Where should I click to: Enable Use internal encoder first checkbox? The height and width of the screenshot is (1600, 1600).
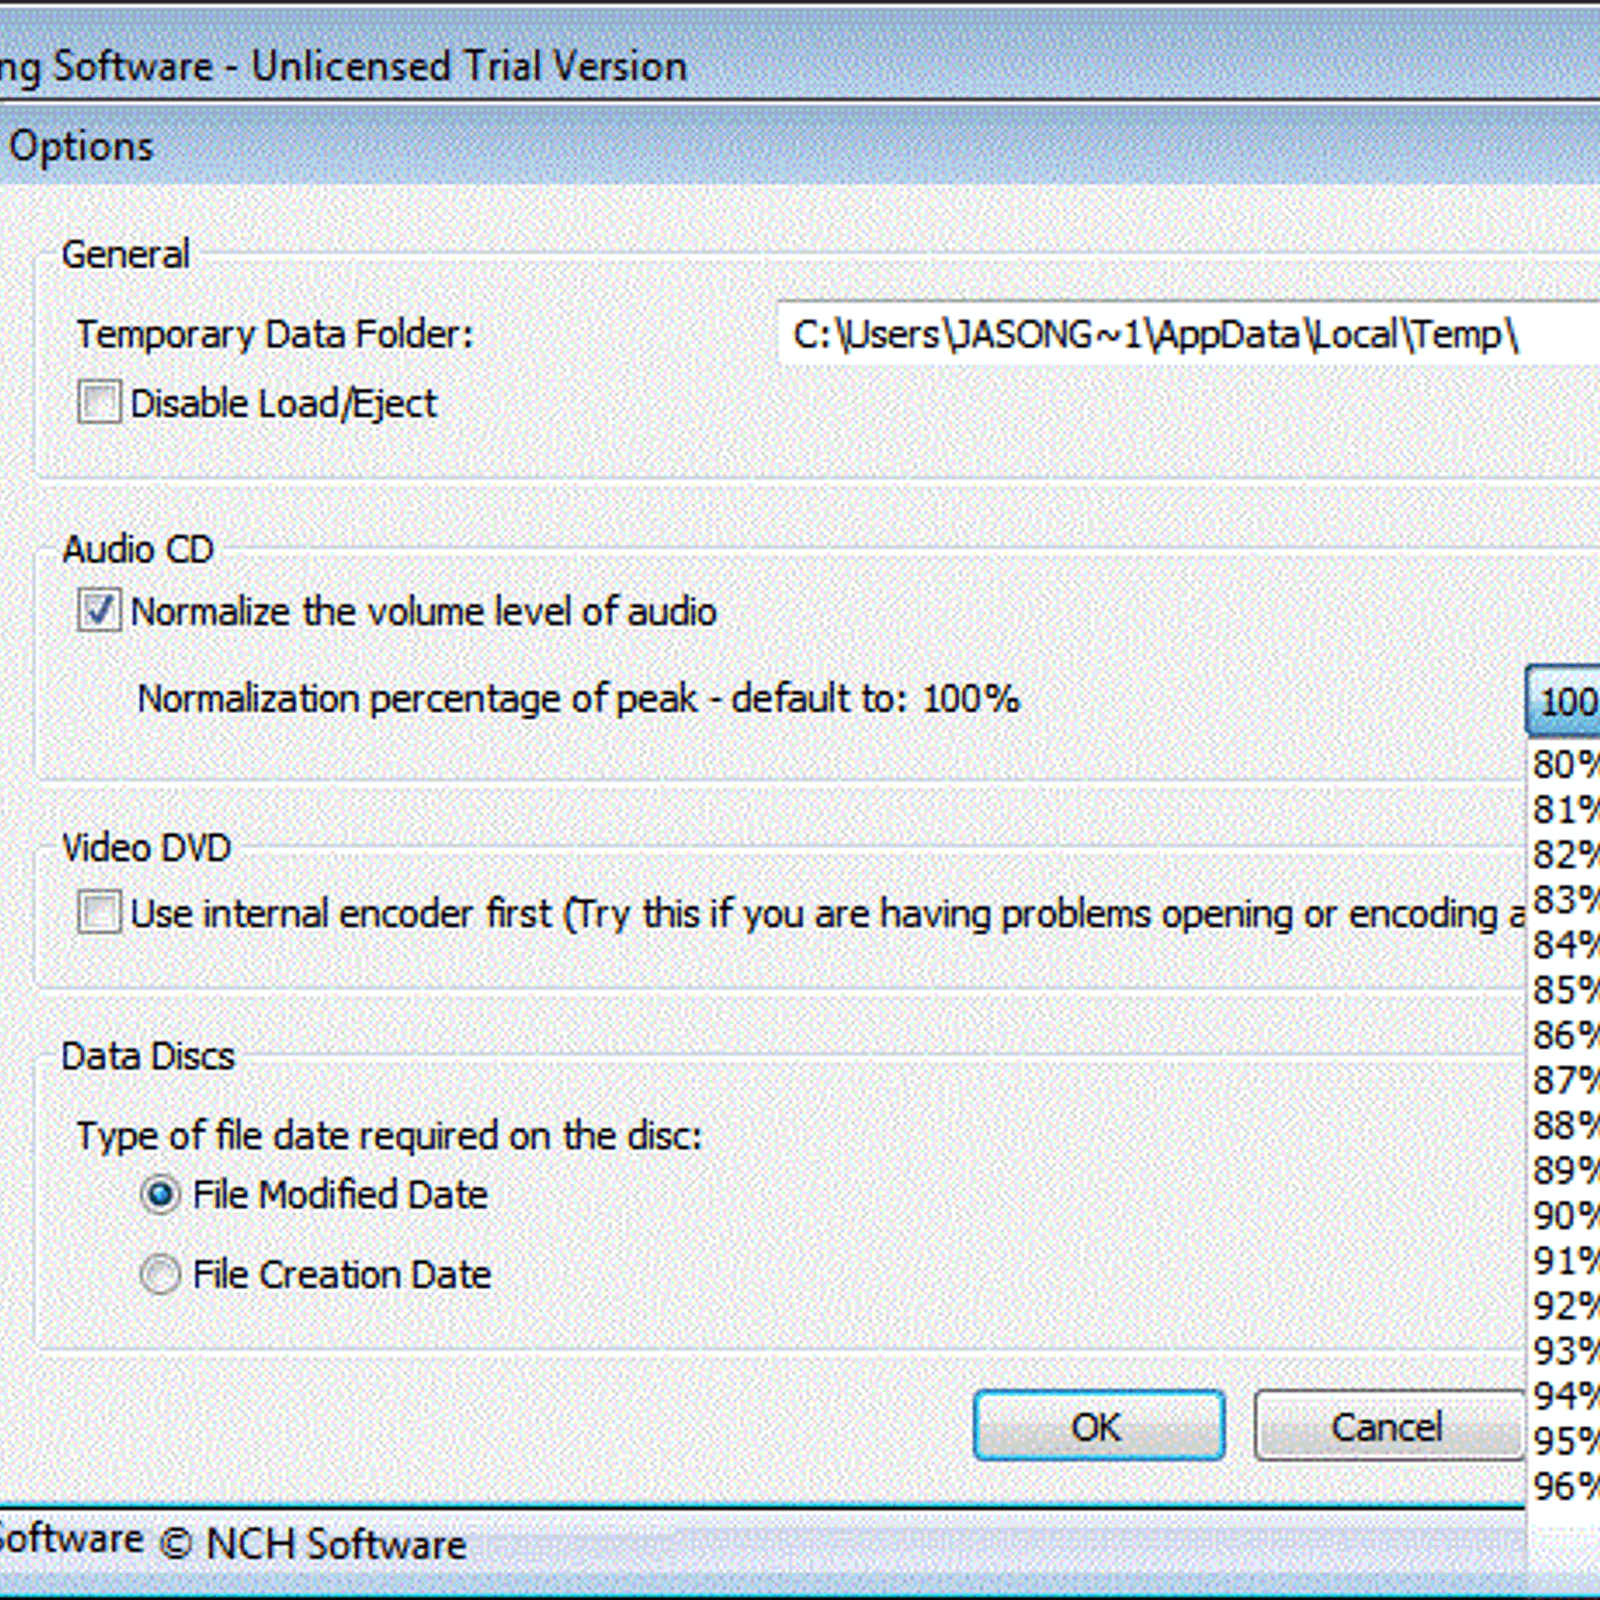click(x=99, y=913)
